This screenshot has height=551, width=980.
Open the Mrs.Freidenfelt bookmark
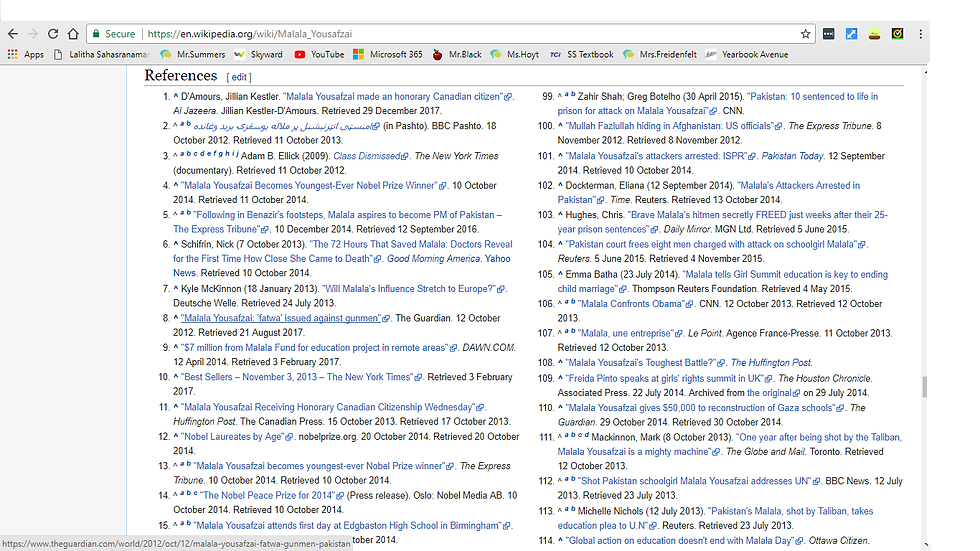(x=660, y=54)
